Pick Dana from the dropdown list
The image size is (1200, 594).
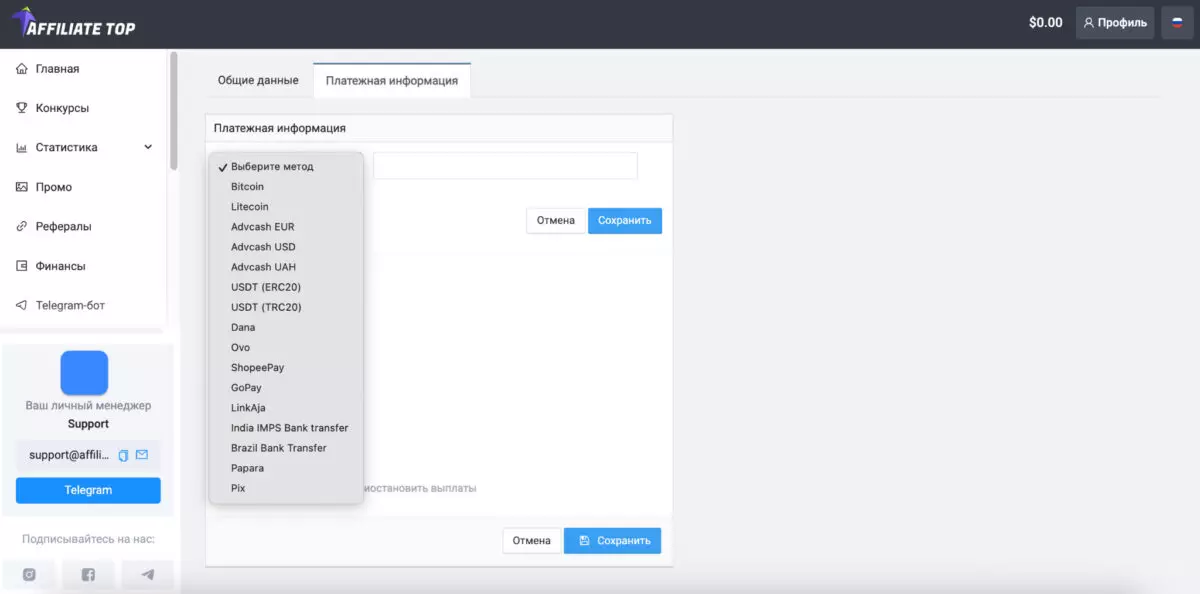(285, 327)
